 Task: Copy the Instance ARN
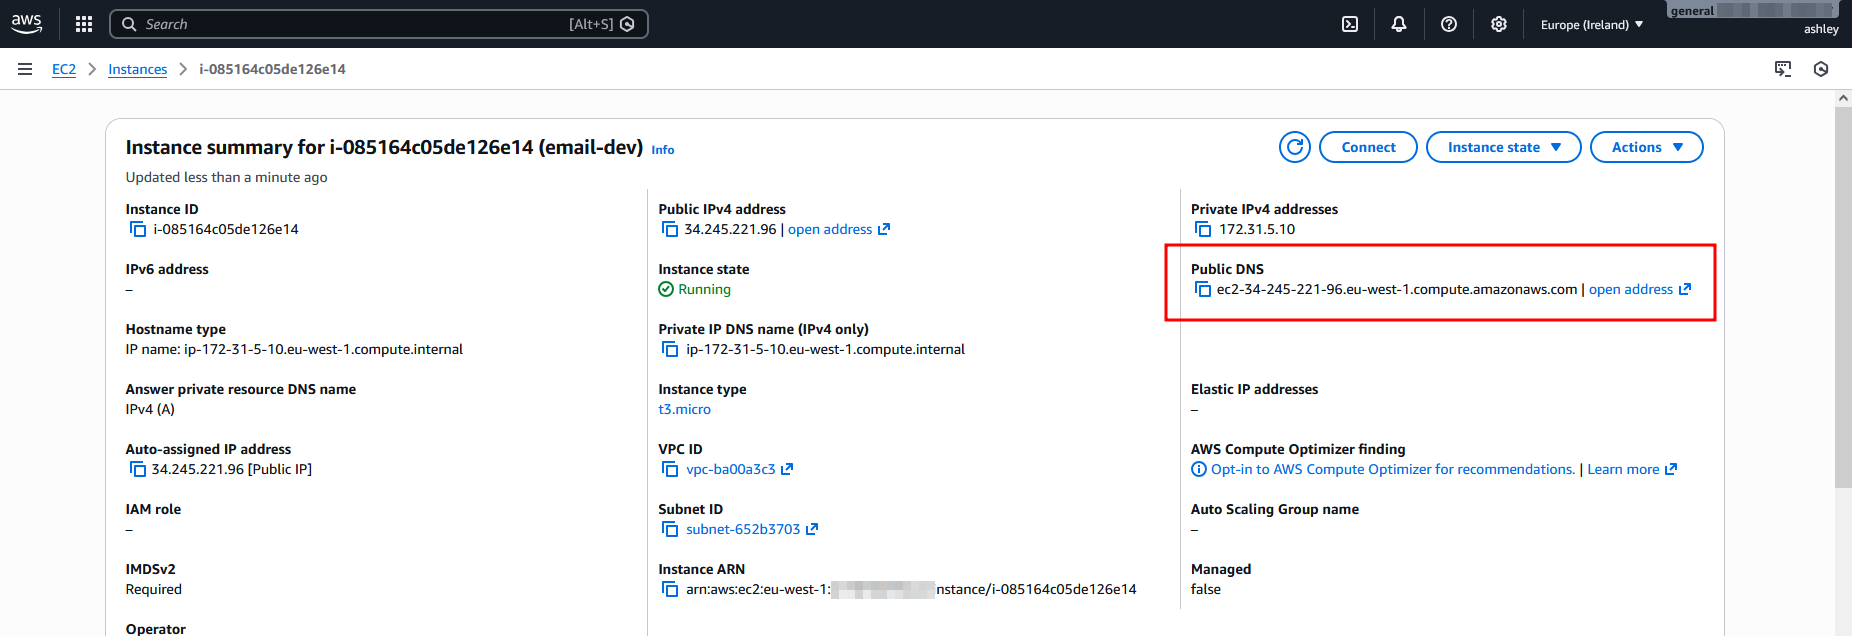pyautogui.click(x=670, y=589)
